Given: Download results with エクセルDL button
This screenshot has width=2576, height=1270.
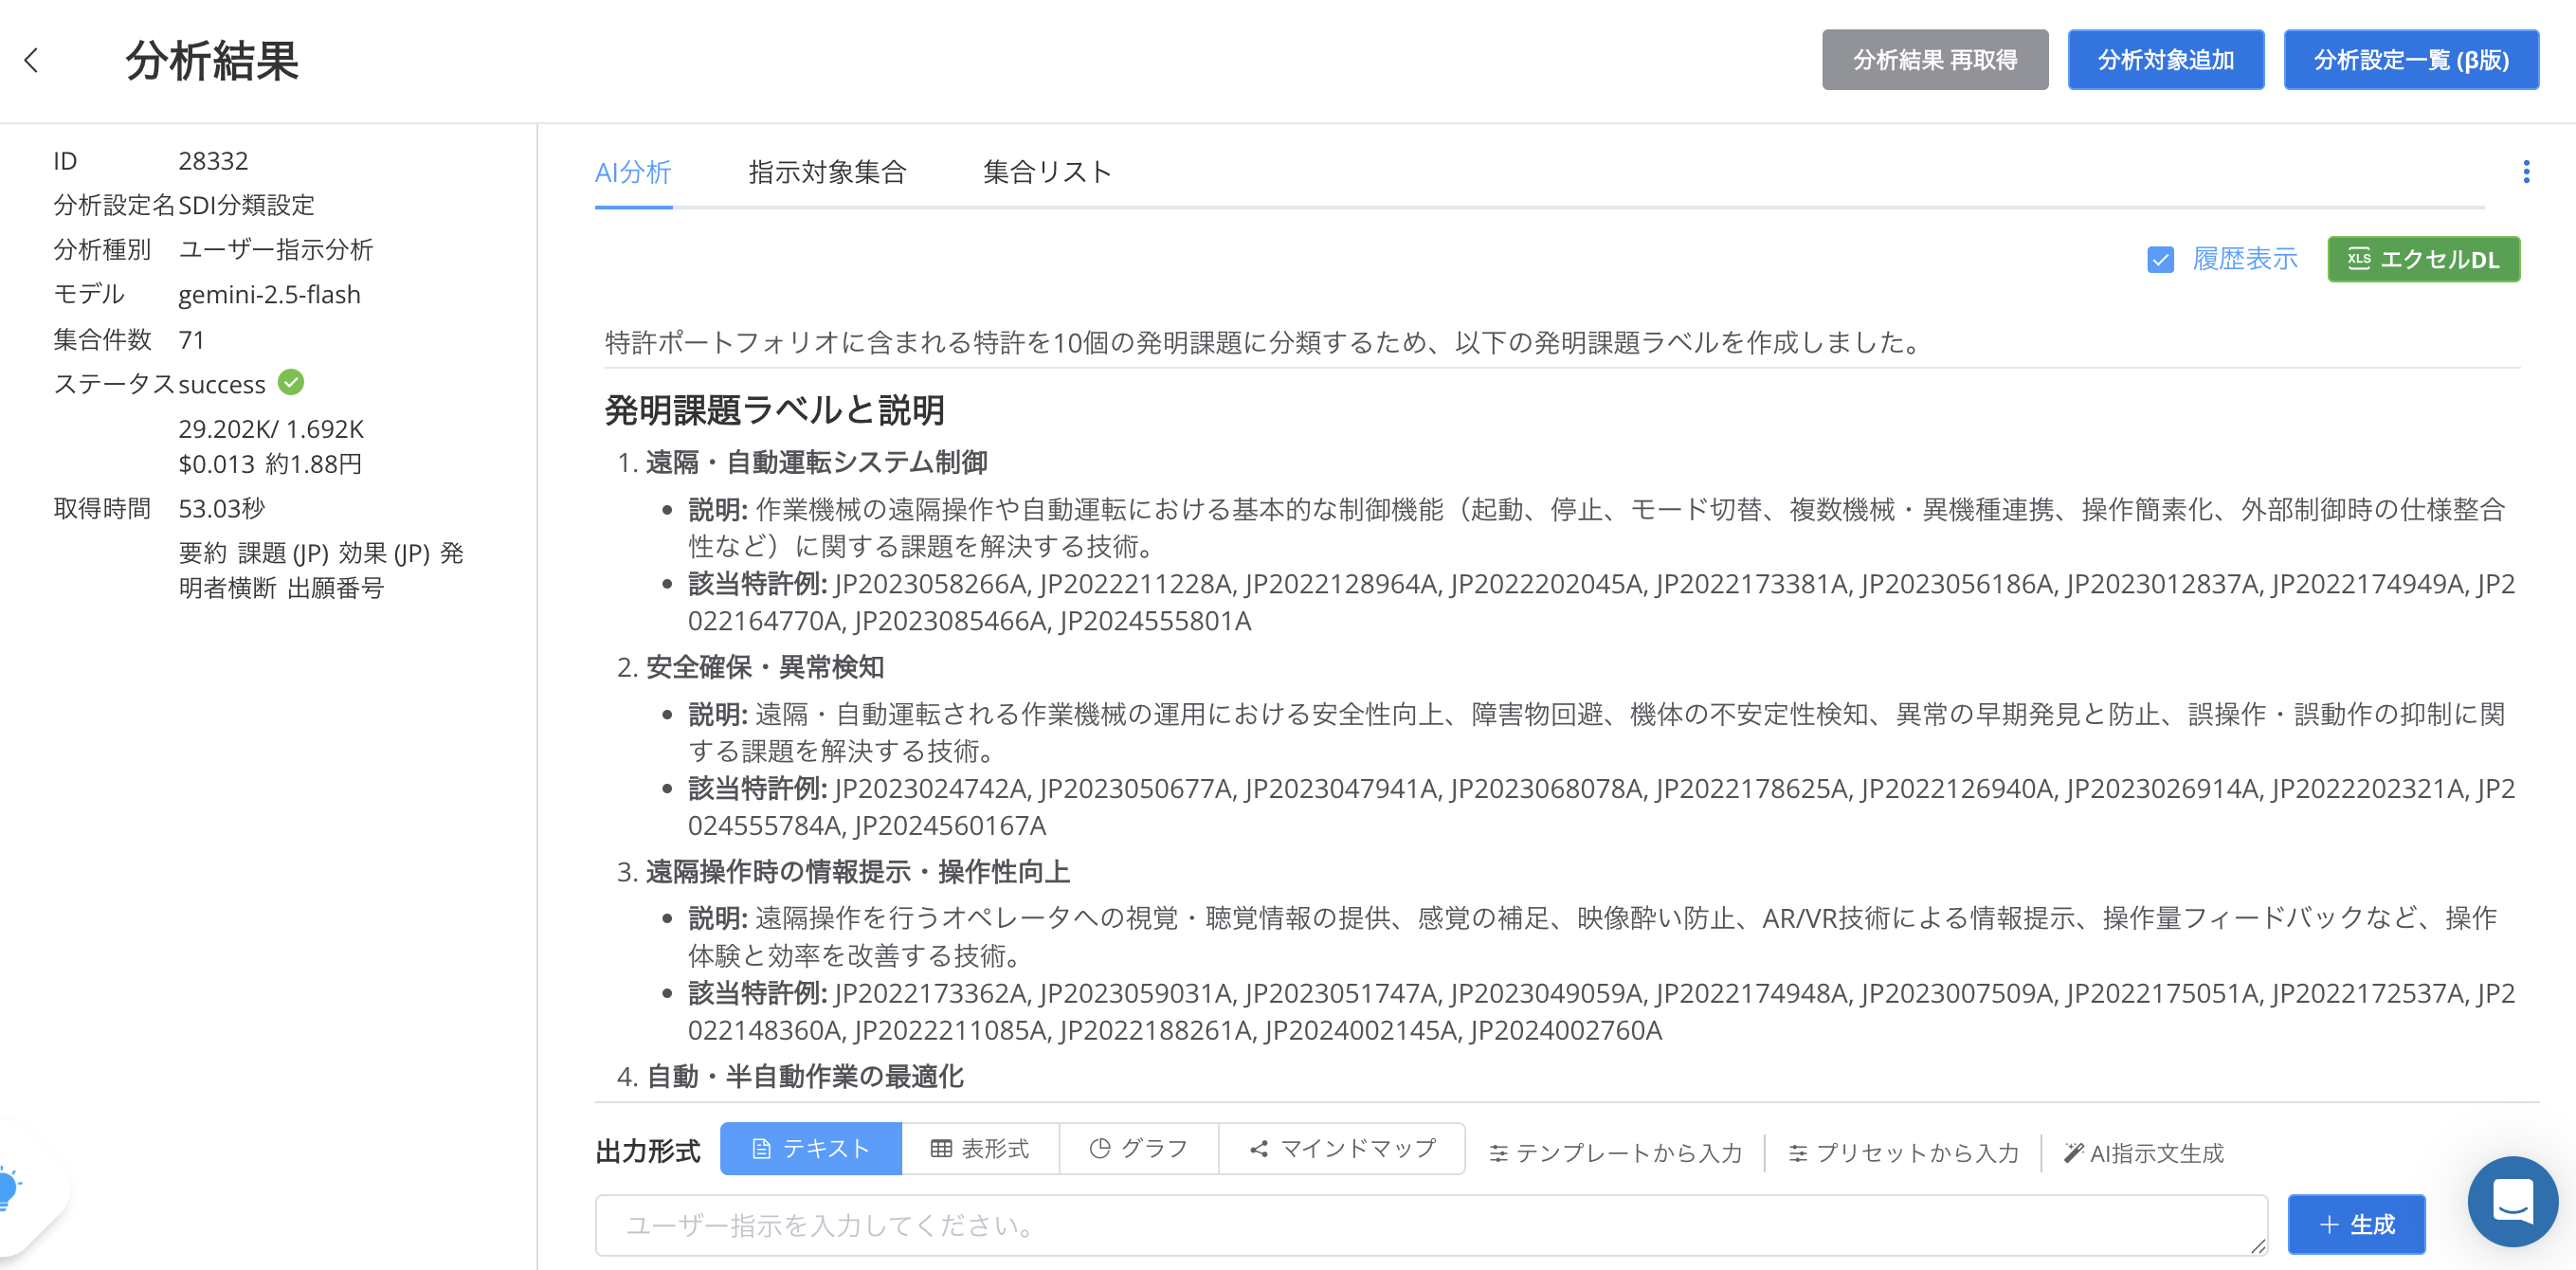Looking at the screenshot, I should point(2423,259).
